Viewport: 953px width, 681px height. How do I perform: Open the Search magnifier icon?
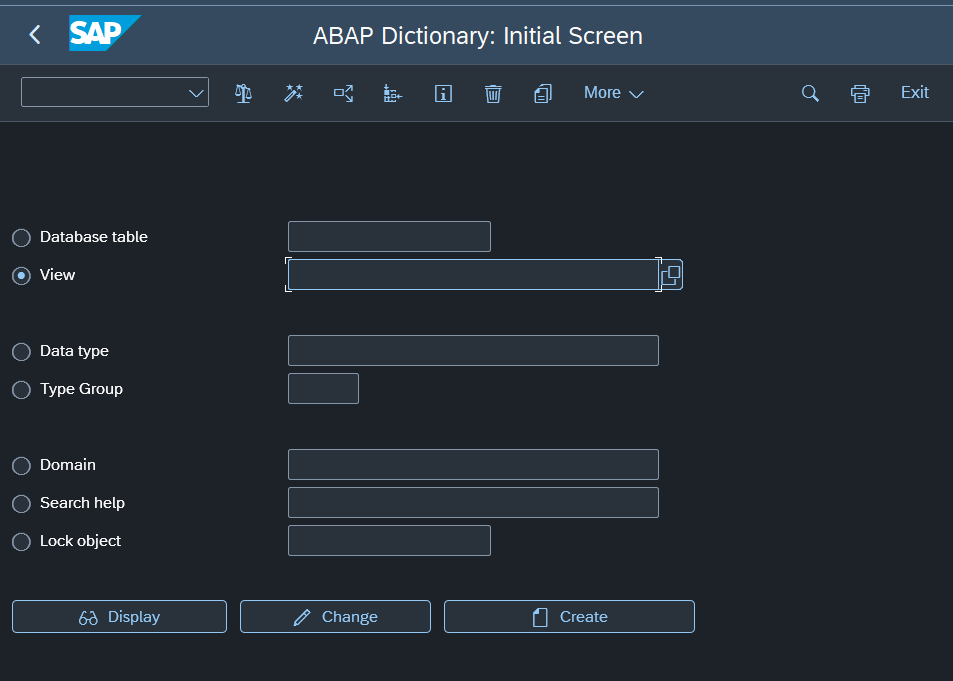coord(810,92)
